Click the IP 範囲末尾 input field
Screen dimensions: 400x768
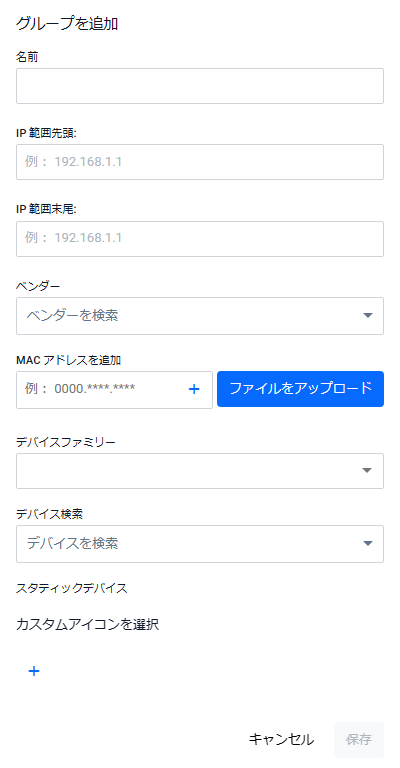coord(200,239)
